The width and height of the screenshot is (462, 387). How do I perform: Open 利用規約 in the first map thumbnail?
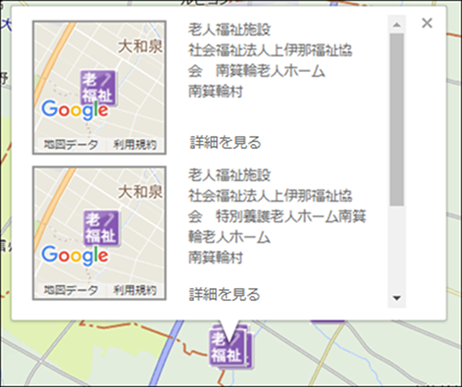pos(135,145)
